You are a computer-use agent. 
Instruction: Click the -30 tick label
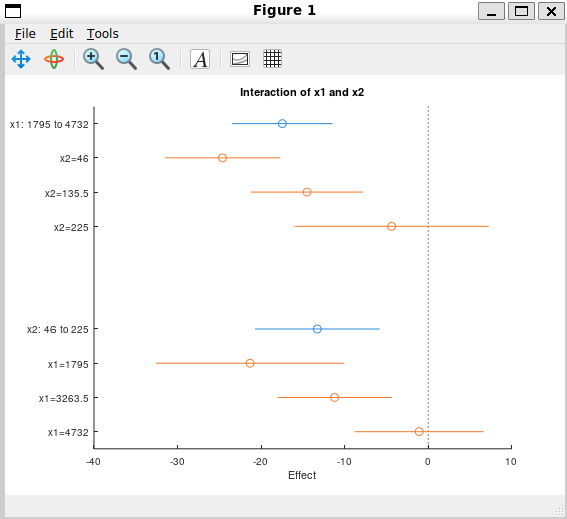[x=177, y=462]
